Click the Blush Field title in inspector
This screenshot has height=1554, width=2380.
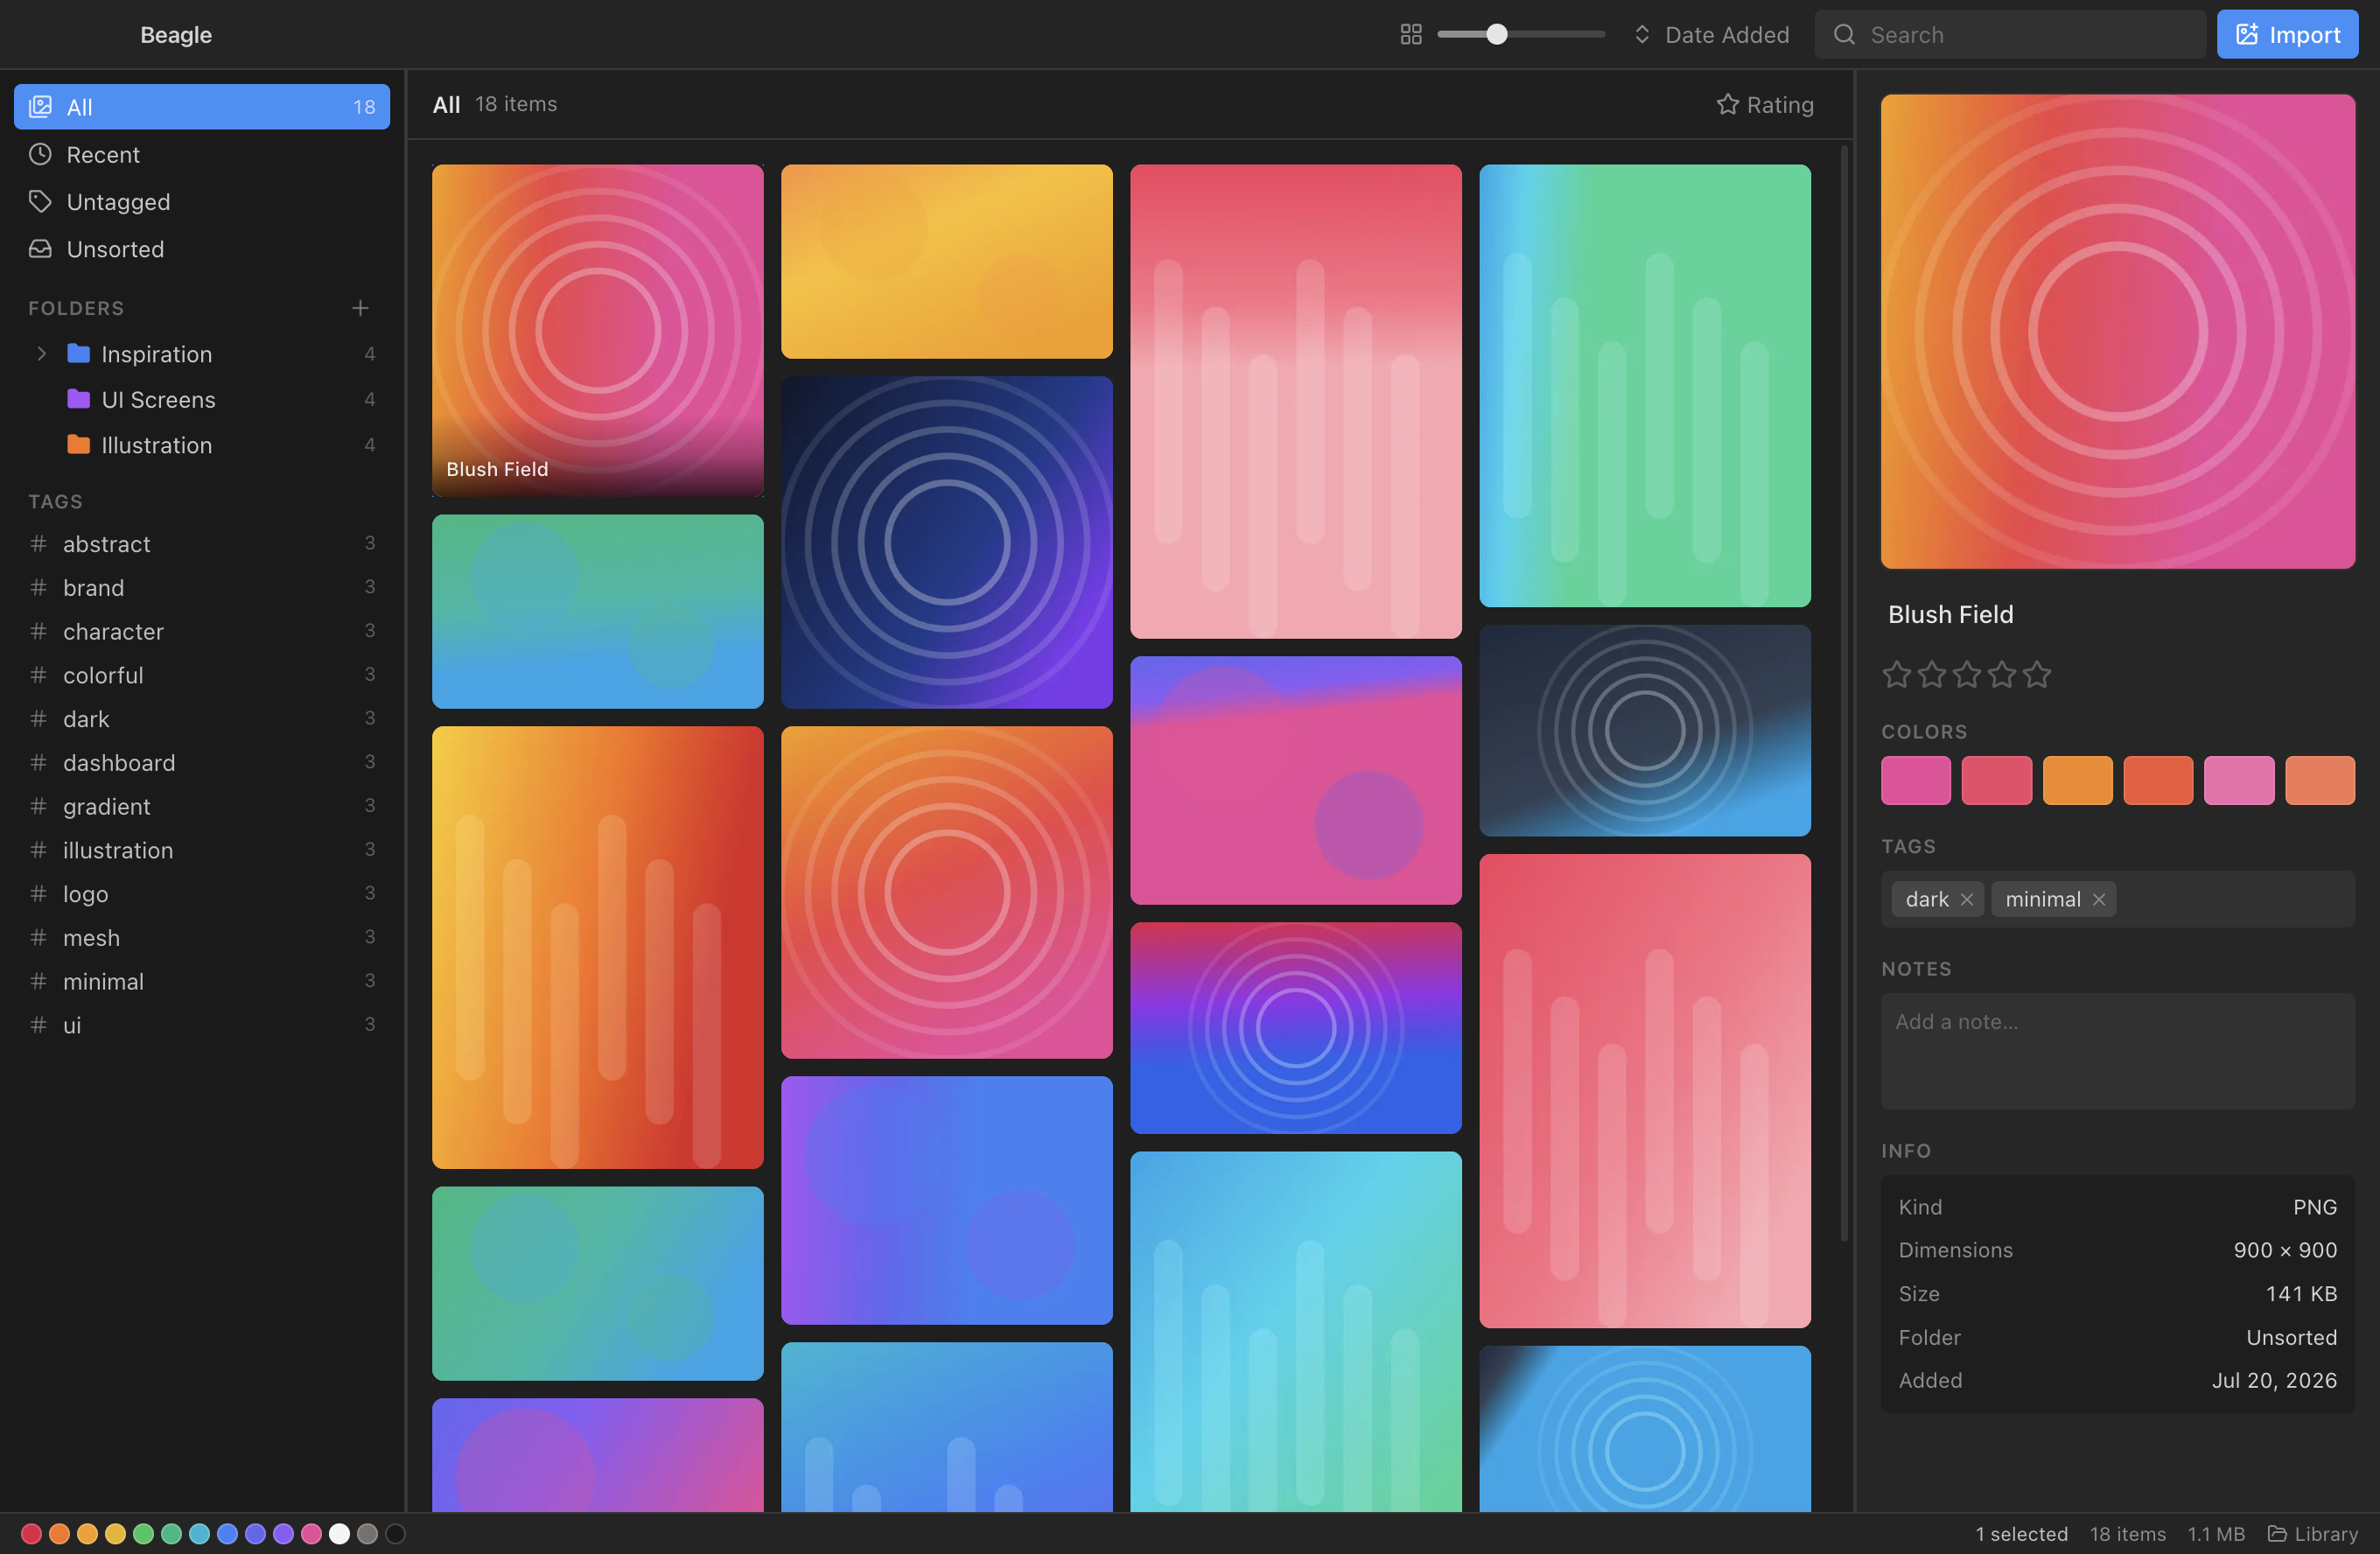pos(1950,614)
